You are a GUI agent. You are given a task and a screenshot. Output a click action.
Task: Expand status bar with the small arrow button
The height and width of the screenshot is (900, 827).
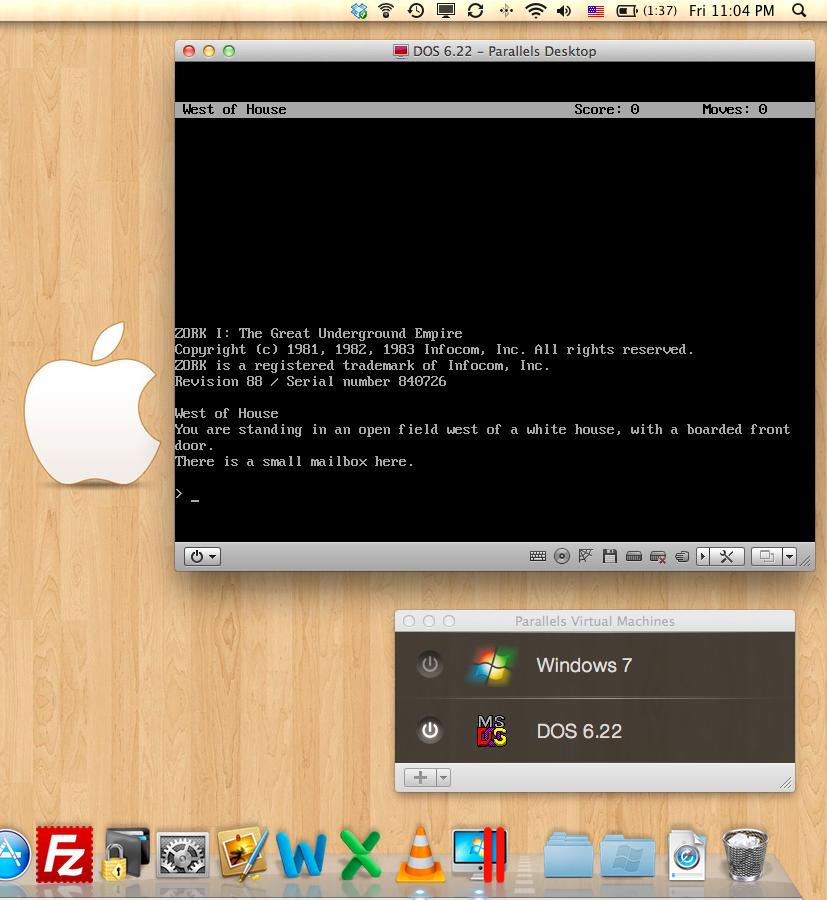(x=703, y=556)
